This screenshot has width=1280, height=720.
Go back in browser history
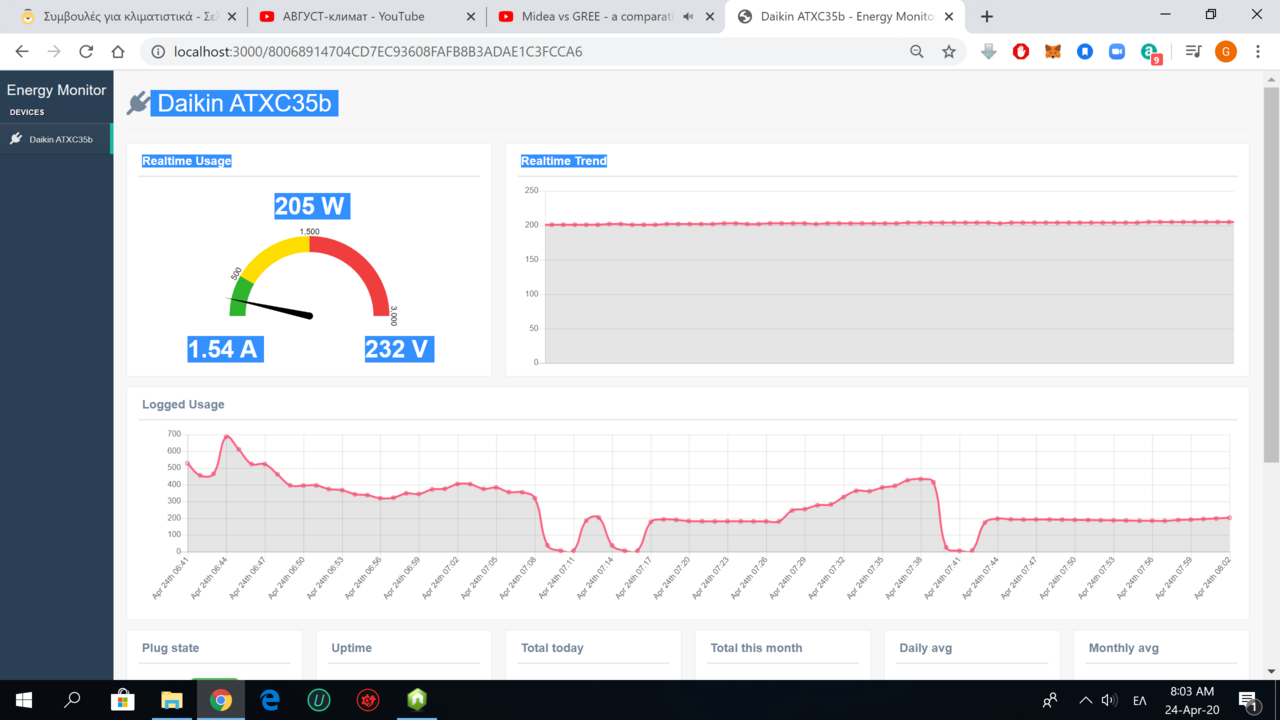(22, 52)
